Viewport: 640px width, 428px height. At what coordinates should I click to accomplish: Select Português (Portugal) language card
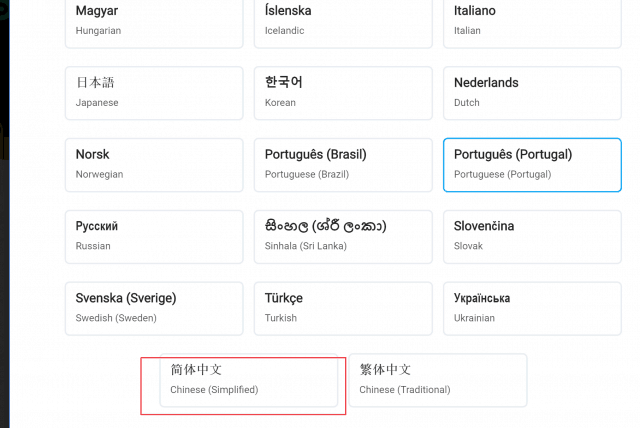pos(532,165)
